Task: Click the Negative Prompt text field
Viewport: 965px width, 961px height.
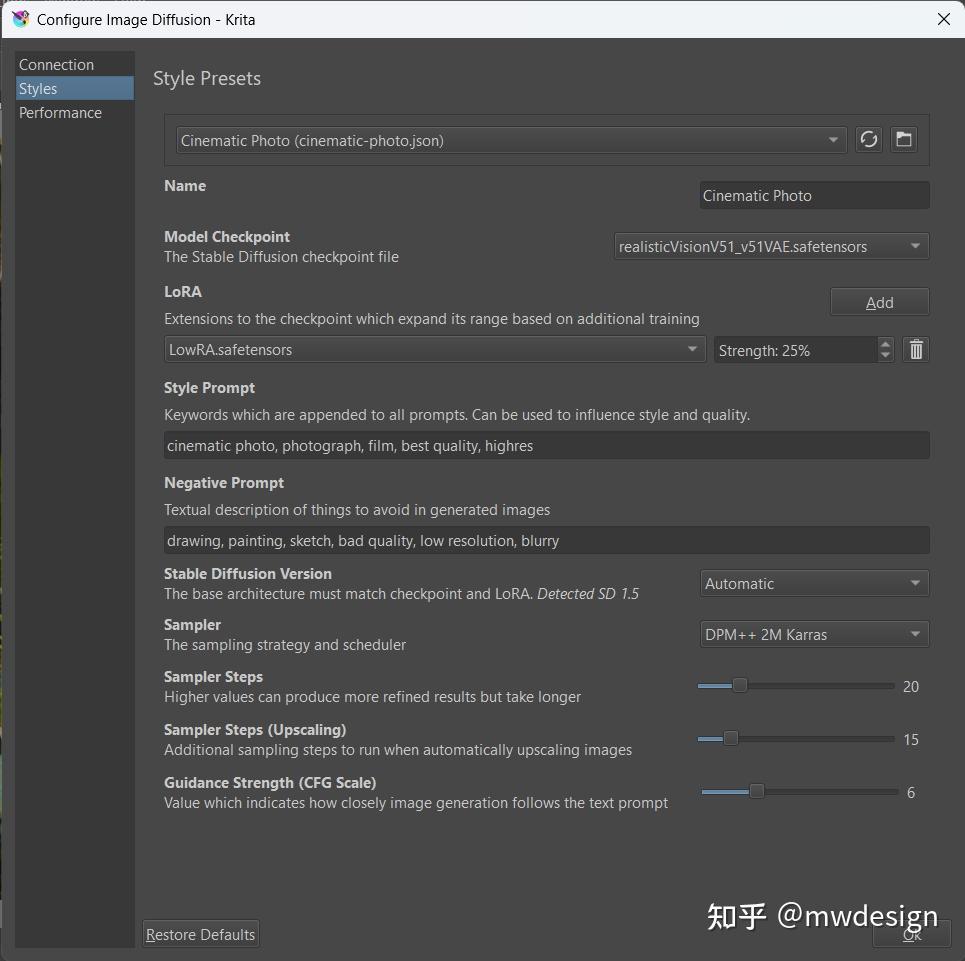Action: point(546,541)
